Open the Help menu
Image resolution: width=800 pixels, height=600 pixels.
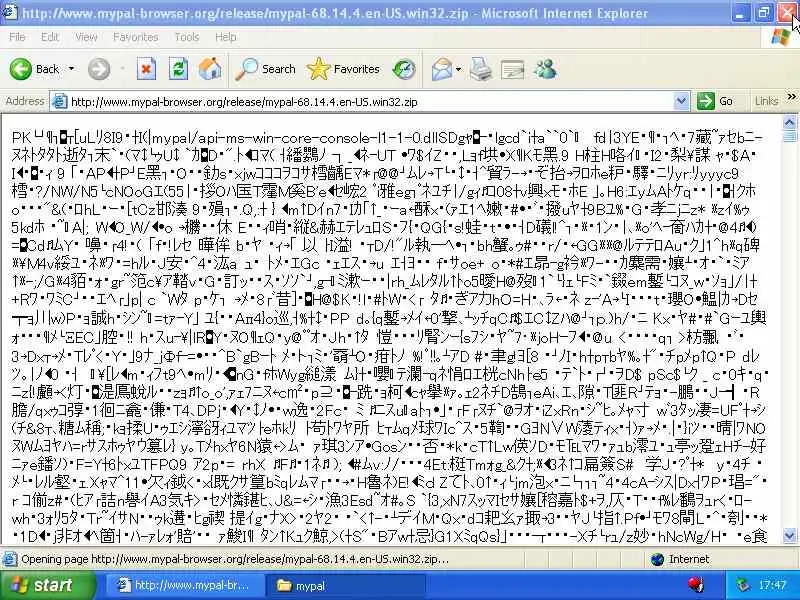(225, 37)
